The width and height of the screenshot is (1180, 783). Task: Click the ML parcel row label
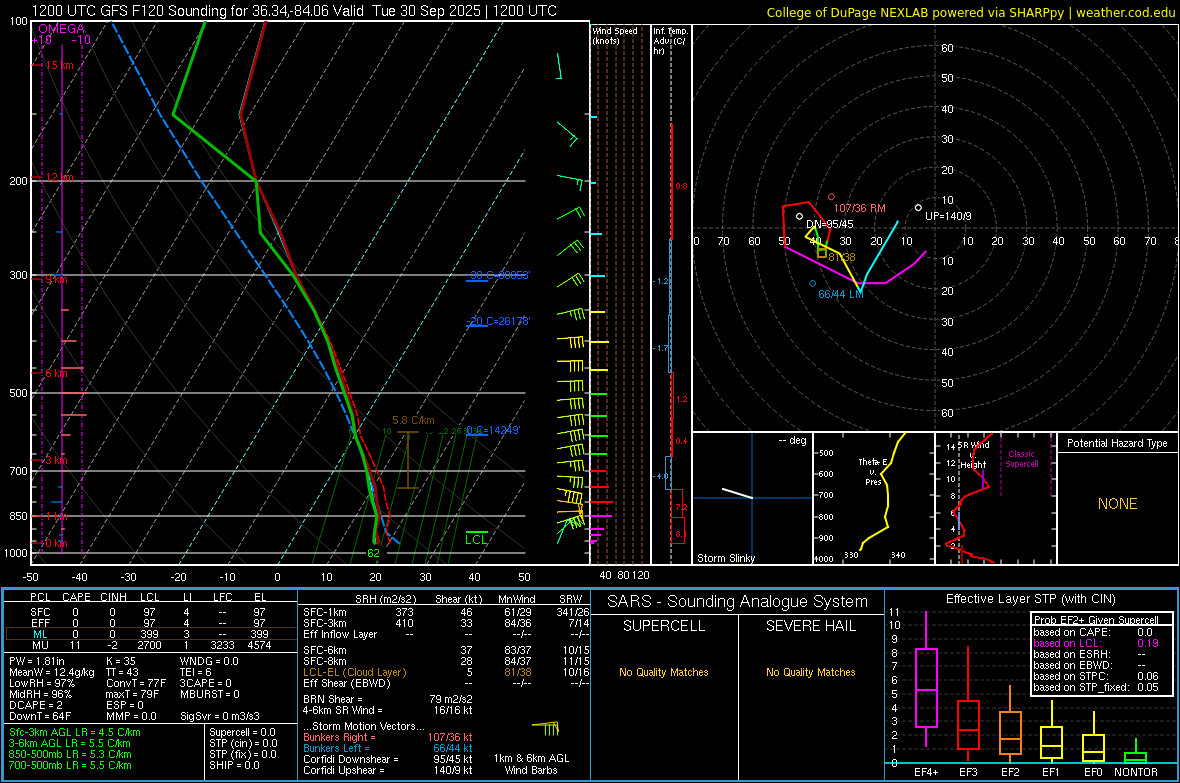[40, 635]
